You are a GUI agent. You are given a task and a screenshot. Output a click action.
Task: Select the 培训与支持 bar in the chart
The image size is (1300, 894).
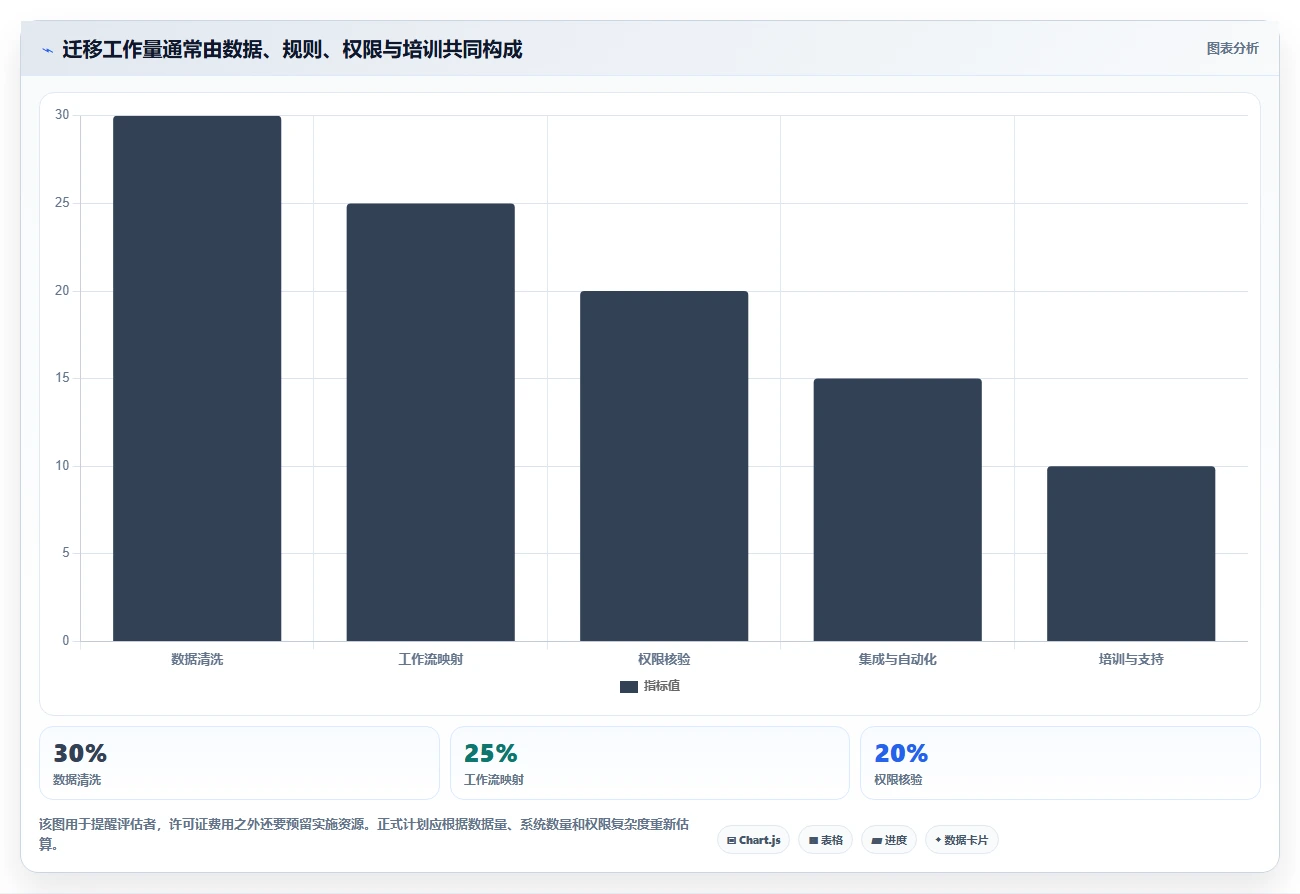[1131, 553]
